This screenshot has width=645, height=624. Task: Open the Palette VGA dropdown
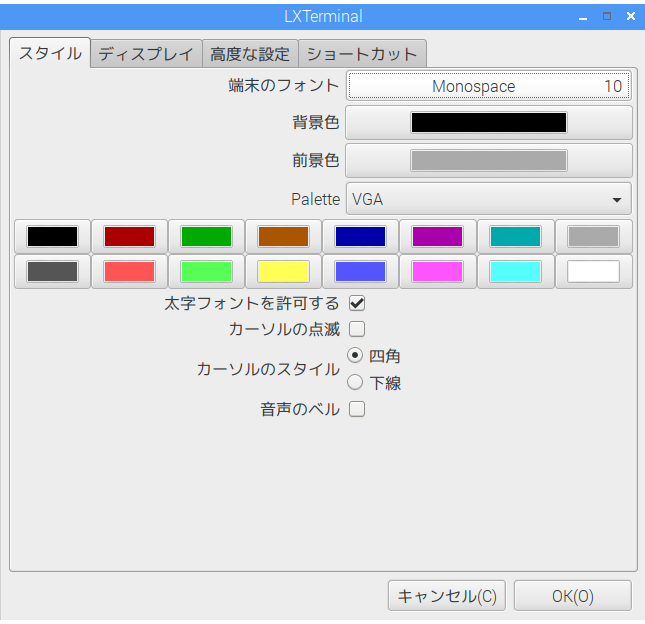click(488, 199)
